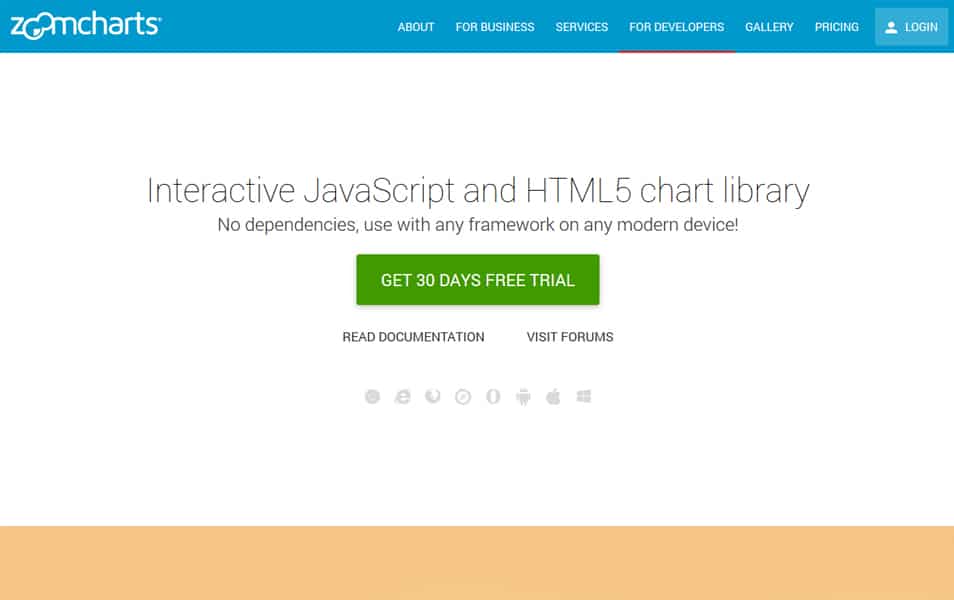Click the Login button
This screenshot has width=954, height=600.
coord(911,27)
